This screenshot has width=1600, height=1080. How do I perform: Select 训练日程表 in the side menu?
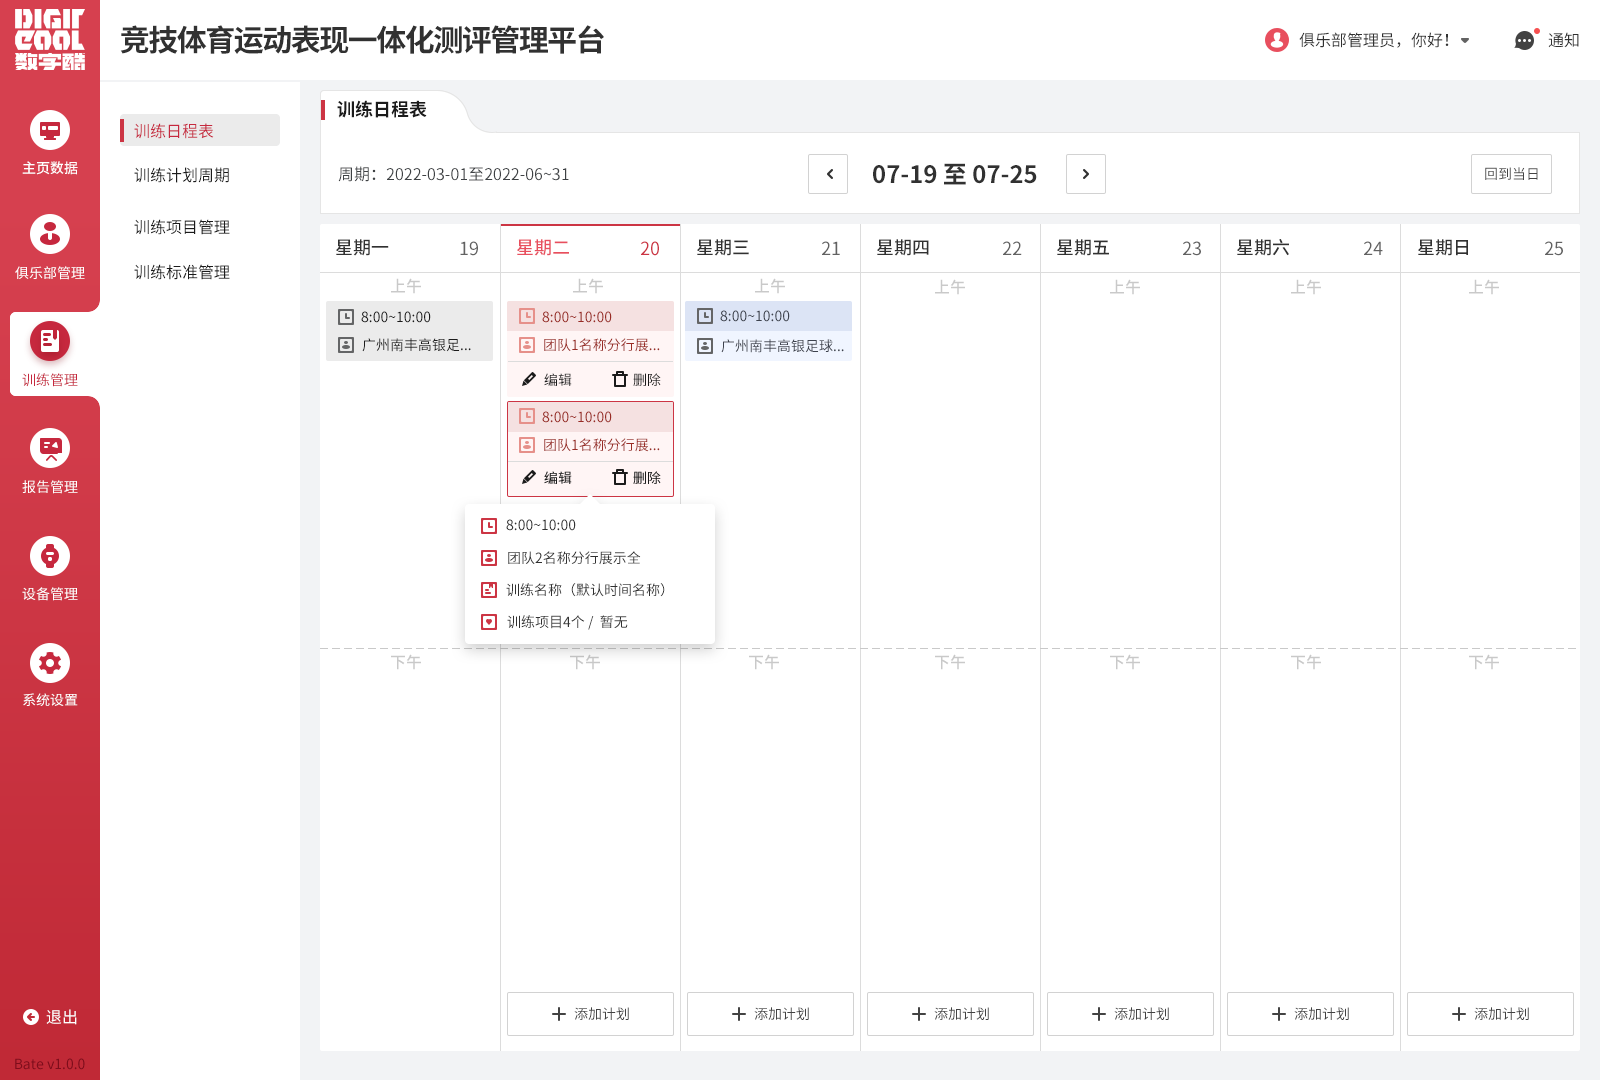(200, 131)
